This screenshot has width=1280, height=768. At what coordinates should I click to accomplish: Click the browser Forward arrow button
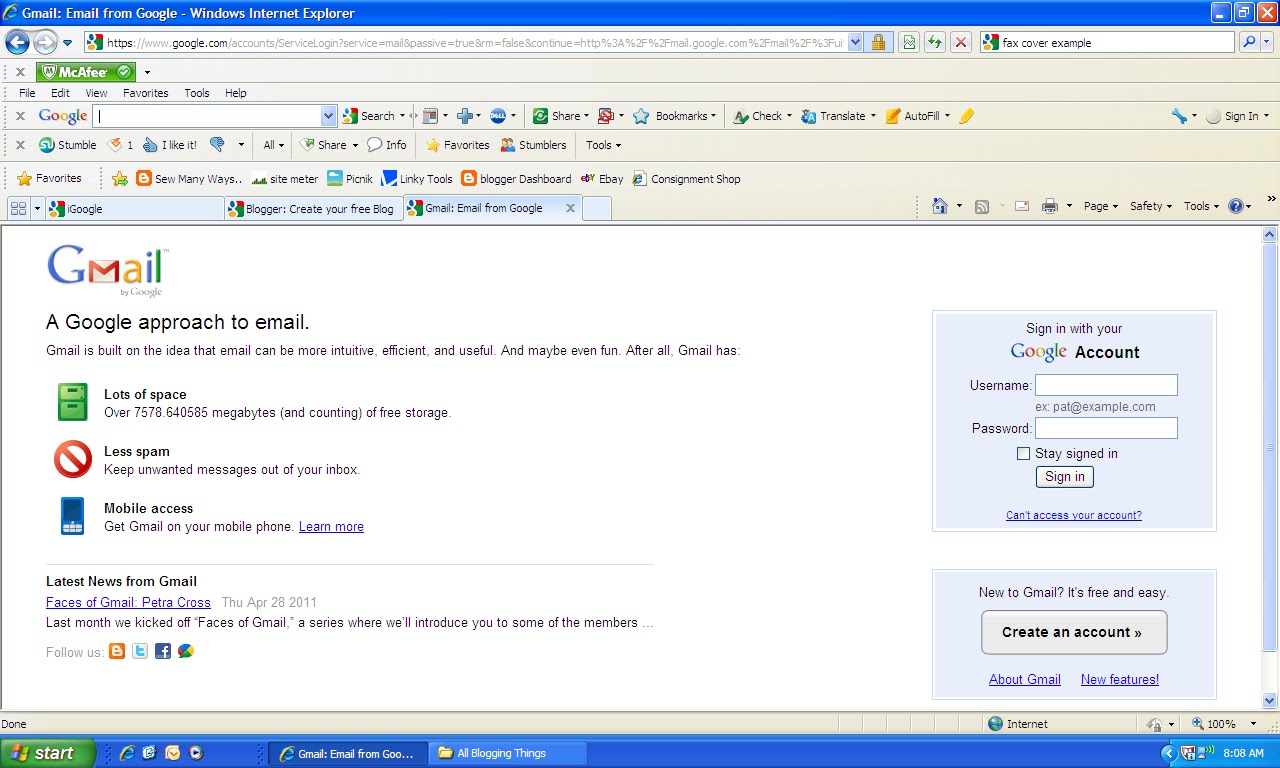[45, 42]
